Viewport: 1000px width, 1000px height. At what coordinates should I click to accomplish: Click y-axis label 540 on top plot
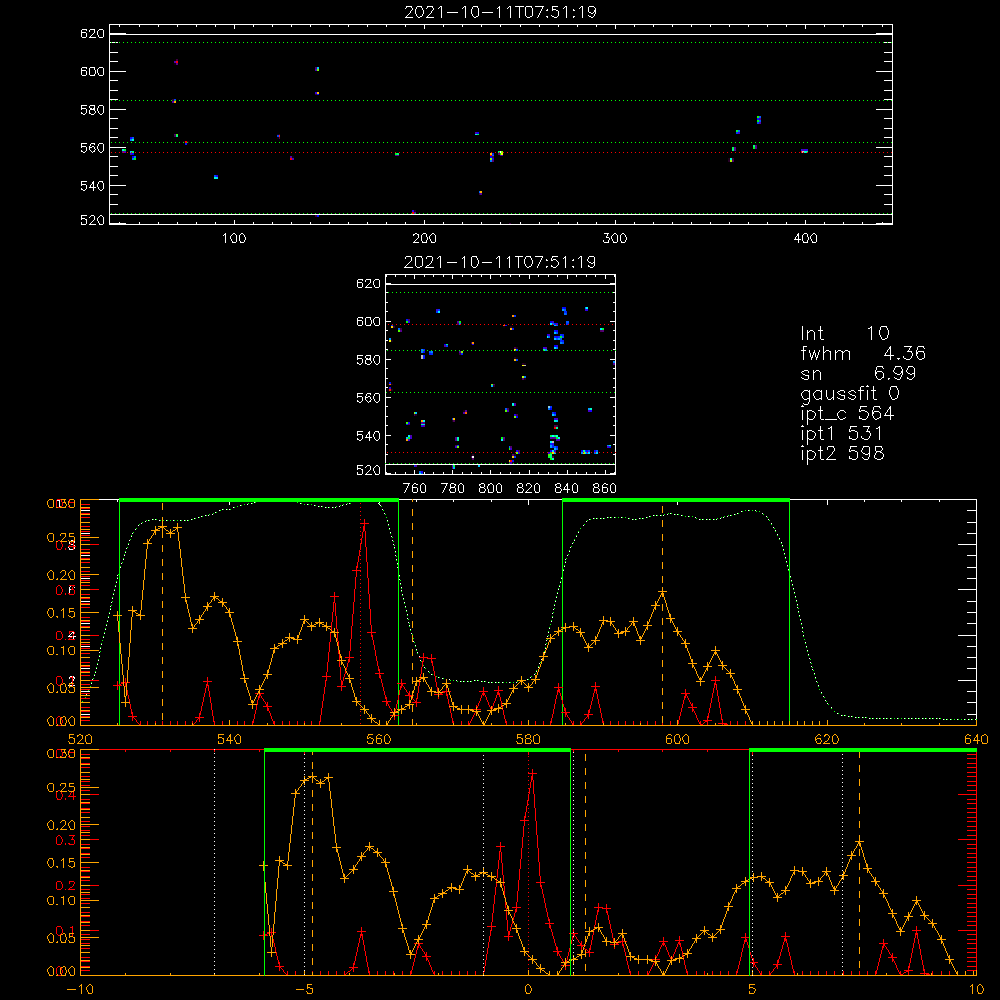pyautogui.click(x=92, y=186)
